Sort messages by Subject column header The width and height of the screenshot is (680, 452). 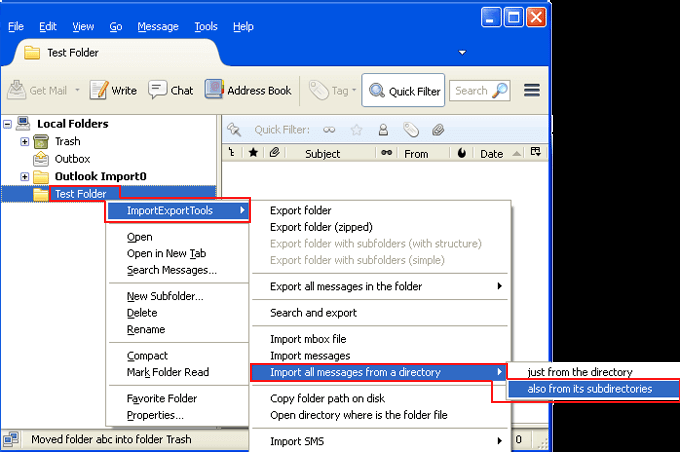[322, 154]
